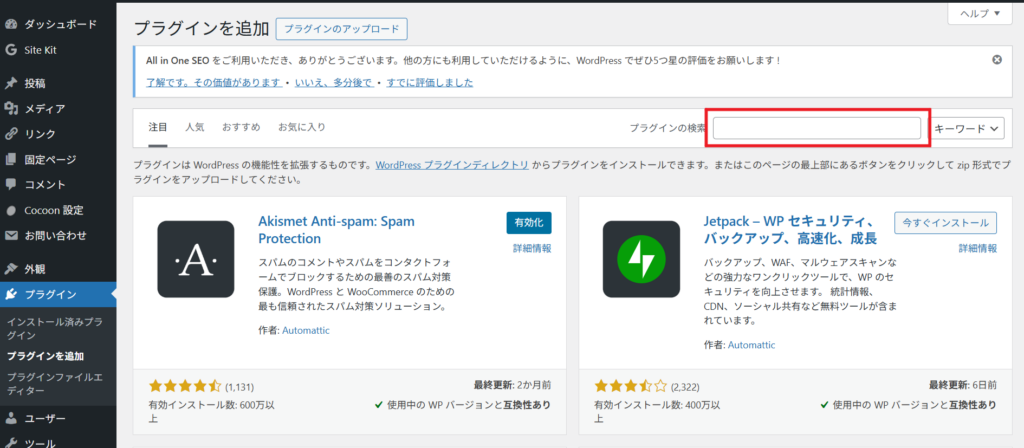The height and width of the screenshot is (448, 1024).
Task: Click the 了解です。その価値があります link
Action: (x=214, y=83)
